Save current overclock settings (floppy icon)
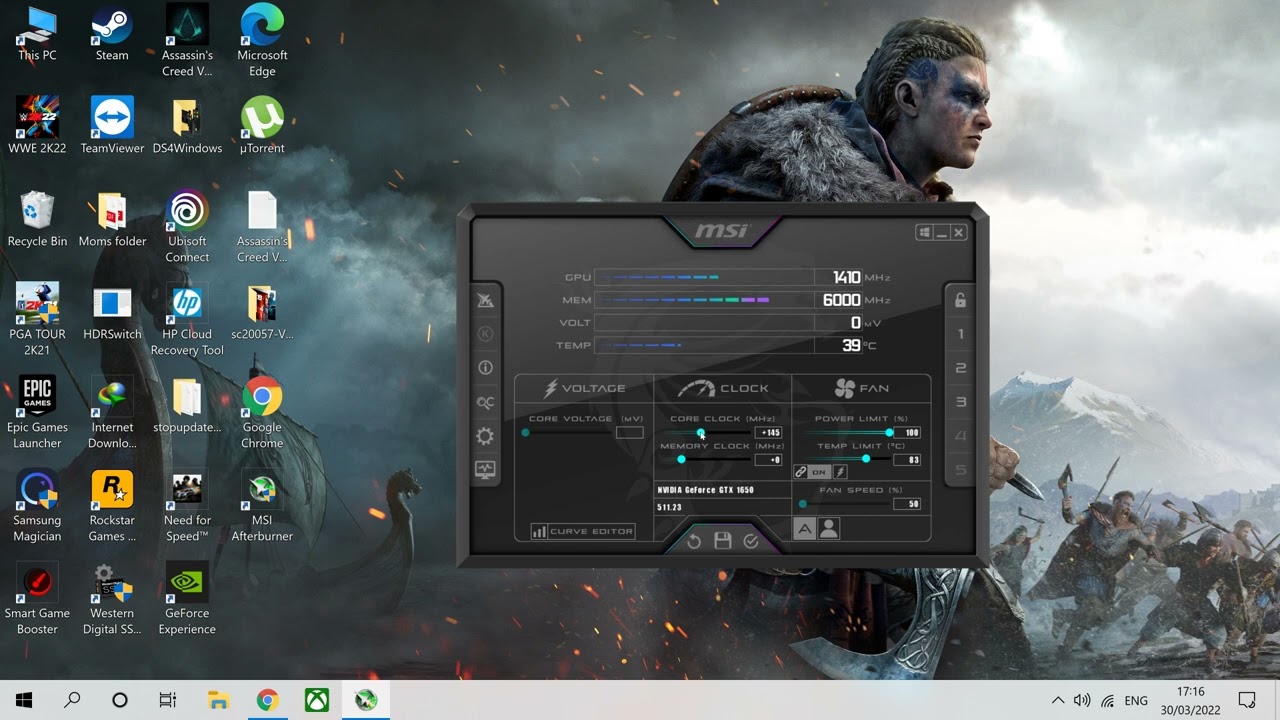The height and width of the screenshot is (720, 1280). tap(723, 541)
